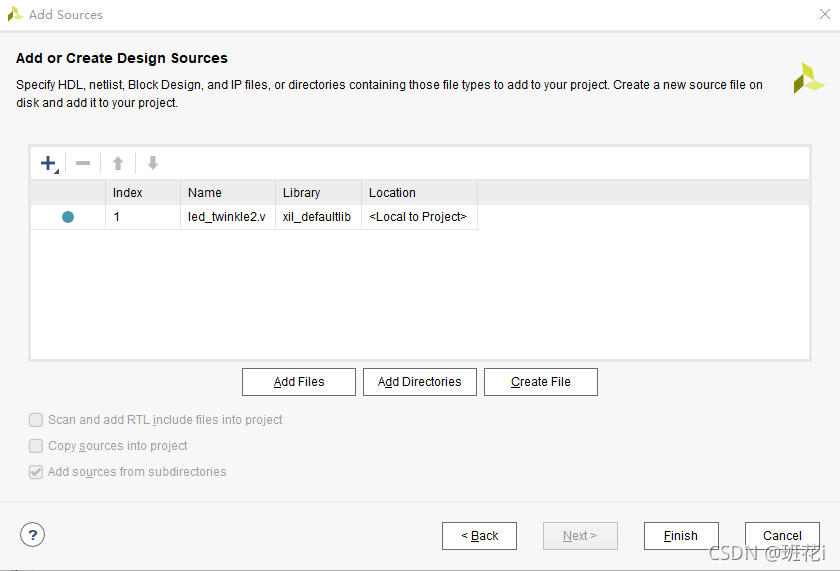Click the minus Remove icon in the toolbar
Image resolution: width=840 pixels, height=571 pixels.
pos(83,163)
